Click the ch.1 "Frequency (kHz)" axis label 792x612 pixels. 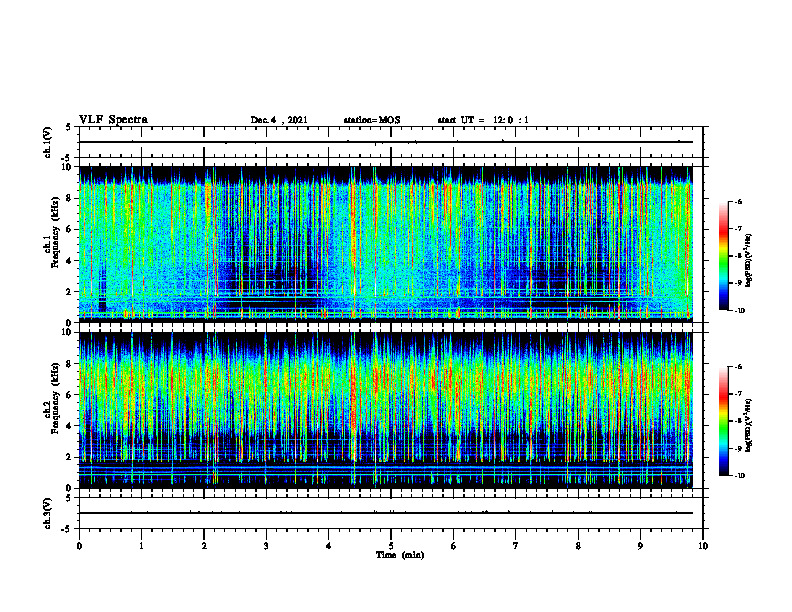point(56,232)
